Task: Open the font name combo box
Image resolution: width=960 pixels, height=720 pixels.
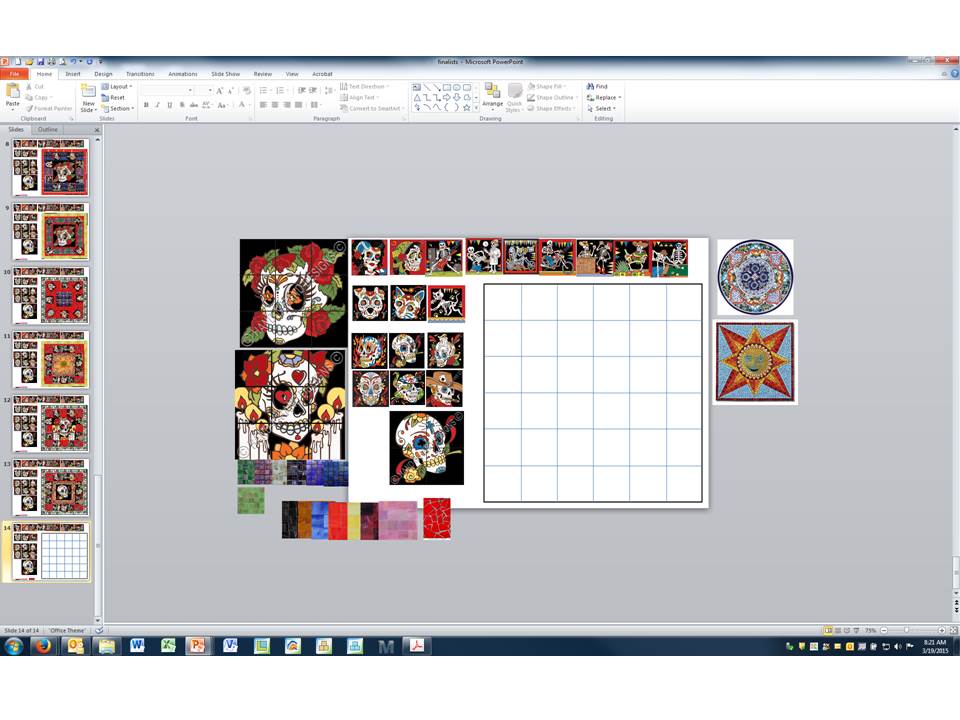Action: [x=167, y=91]
